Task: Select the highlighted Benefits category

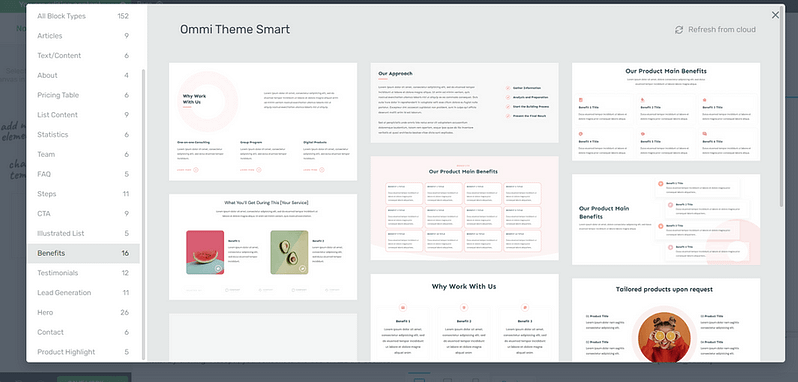Action: [83, 253]
